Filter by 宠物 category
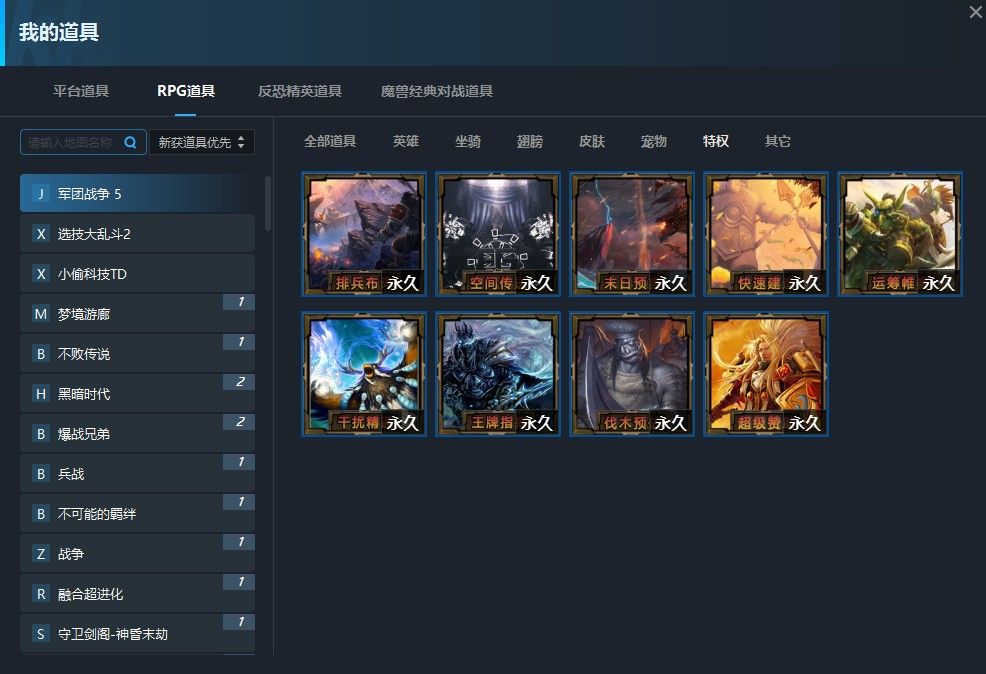Image resolution: width=986 pixels, height=674 pixels. (653, 141)
